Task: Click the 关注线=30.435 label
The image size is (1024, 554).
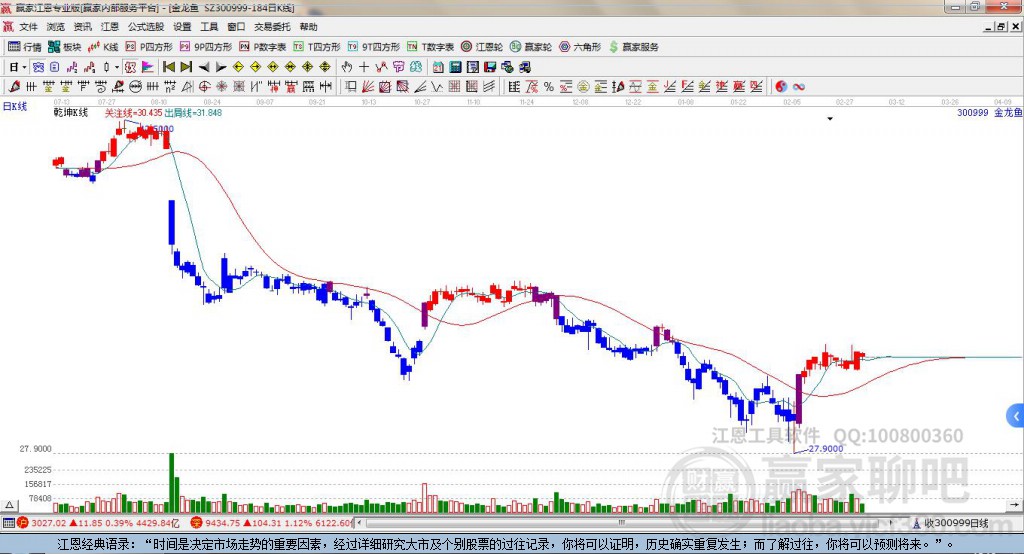Action: 133,113
